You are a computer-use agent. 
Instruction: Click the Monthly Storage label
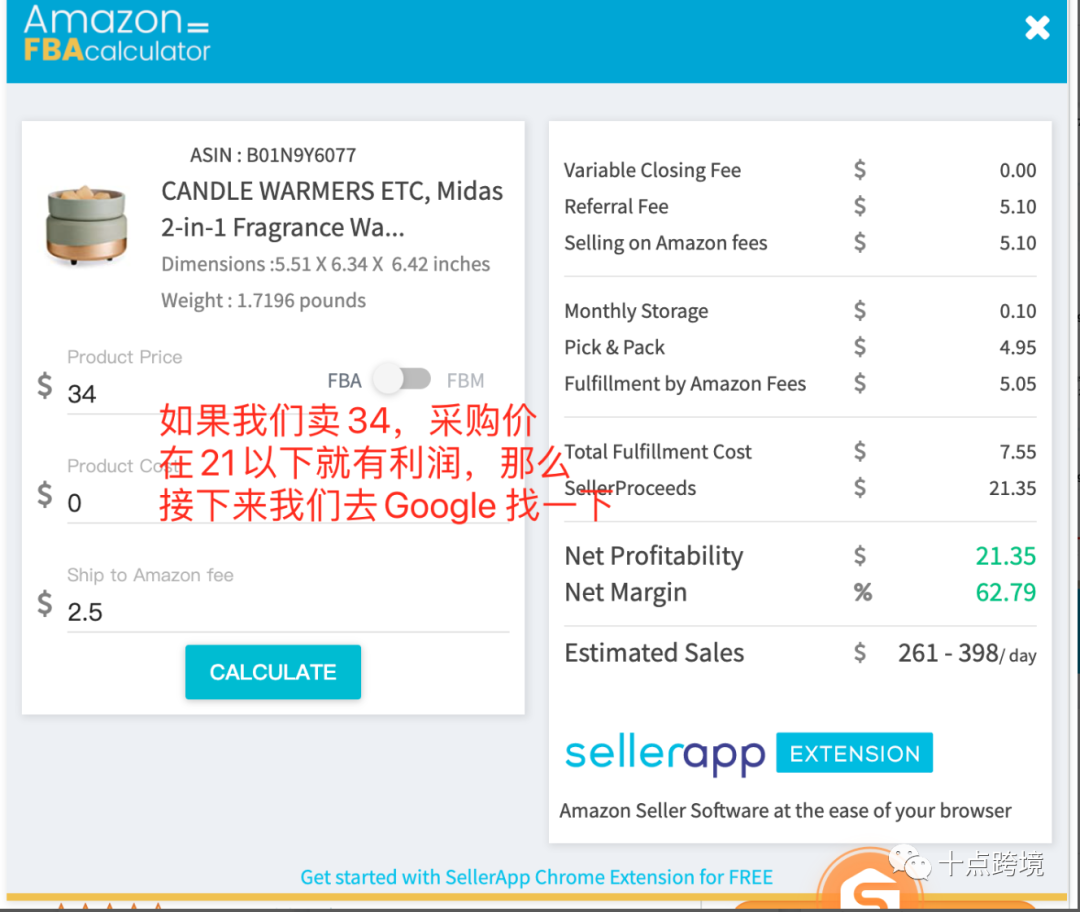click(636, 311)
